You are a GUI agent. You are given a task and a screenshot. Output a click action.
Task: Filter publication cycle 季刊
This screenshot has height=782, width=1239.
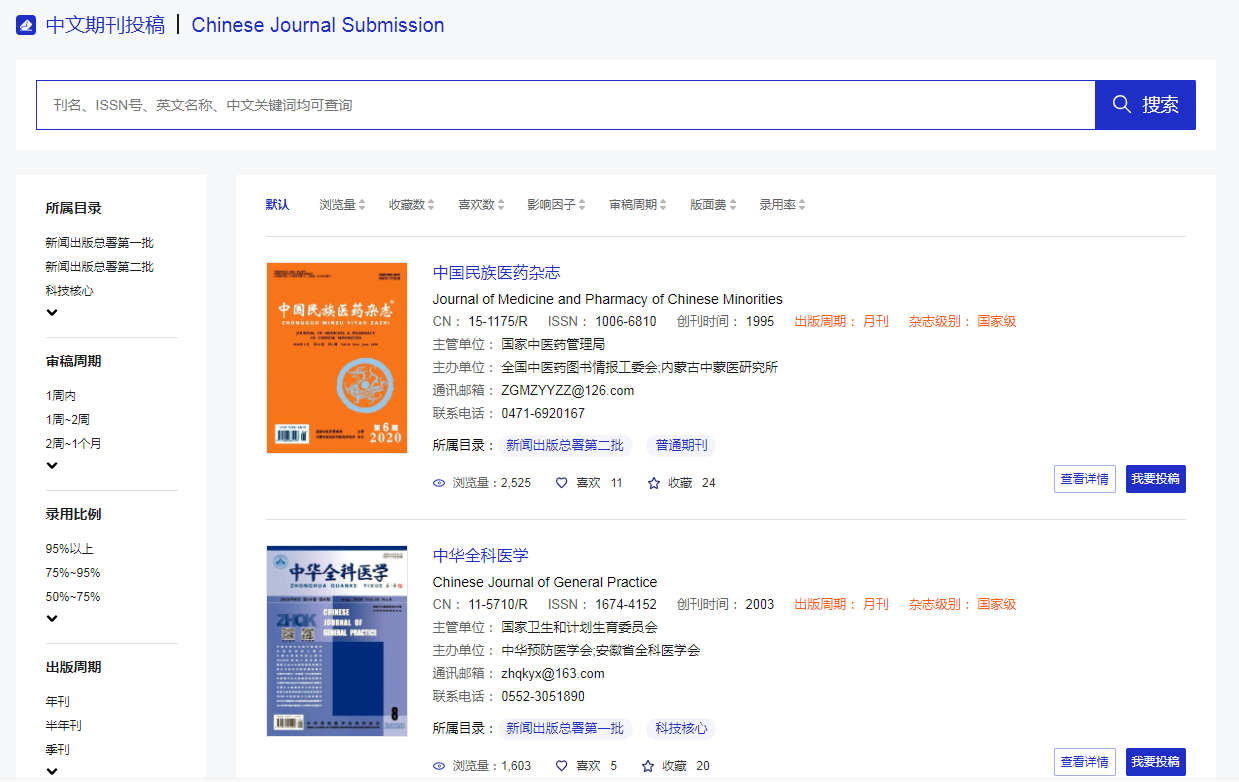click(57, 750)
